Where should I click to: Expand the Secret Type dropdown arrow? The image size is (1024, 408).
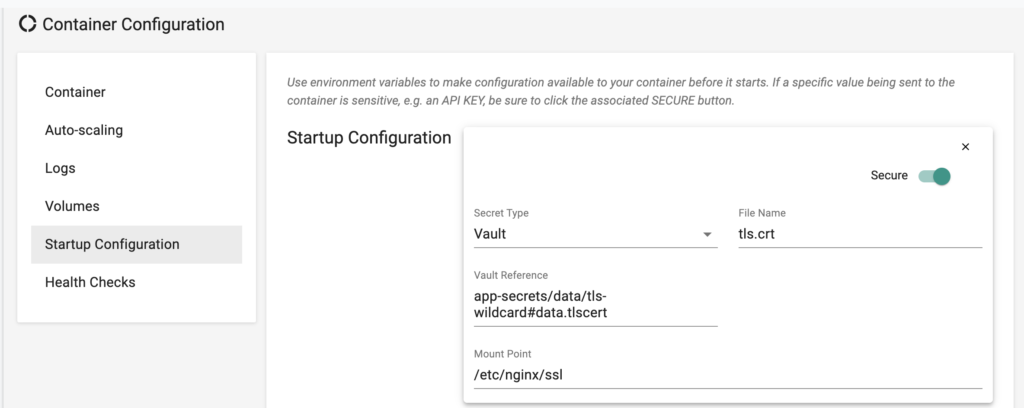707,234
